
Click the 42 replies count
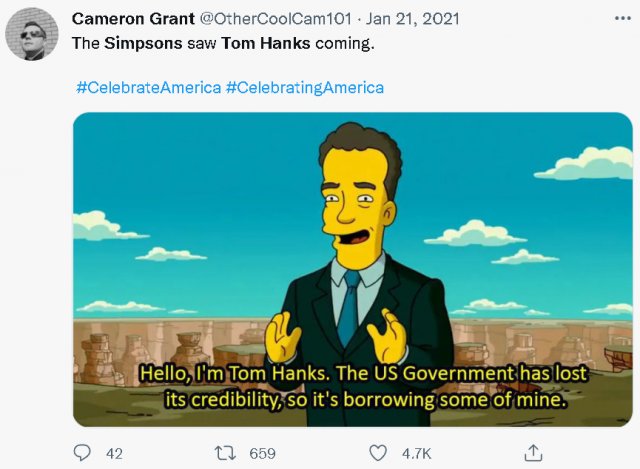[x=114, y=454]
